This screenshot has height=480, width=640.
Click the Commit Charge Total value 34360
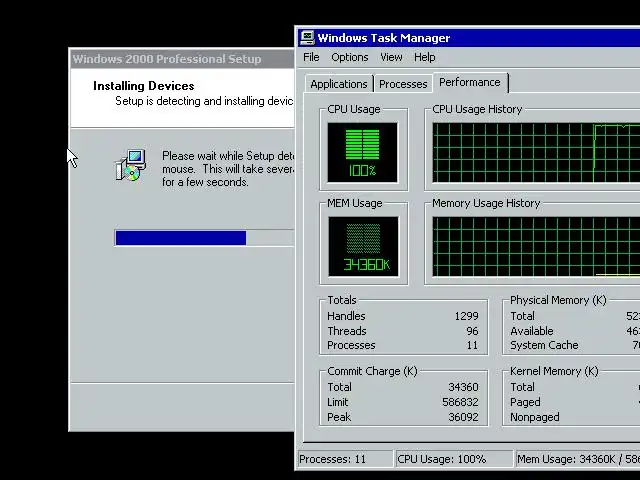click(463, 387)
